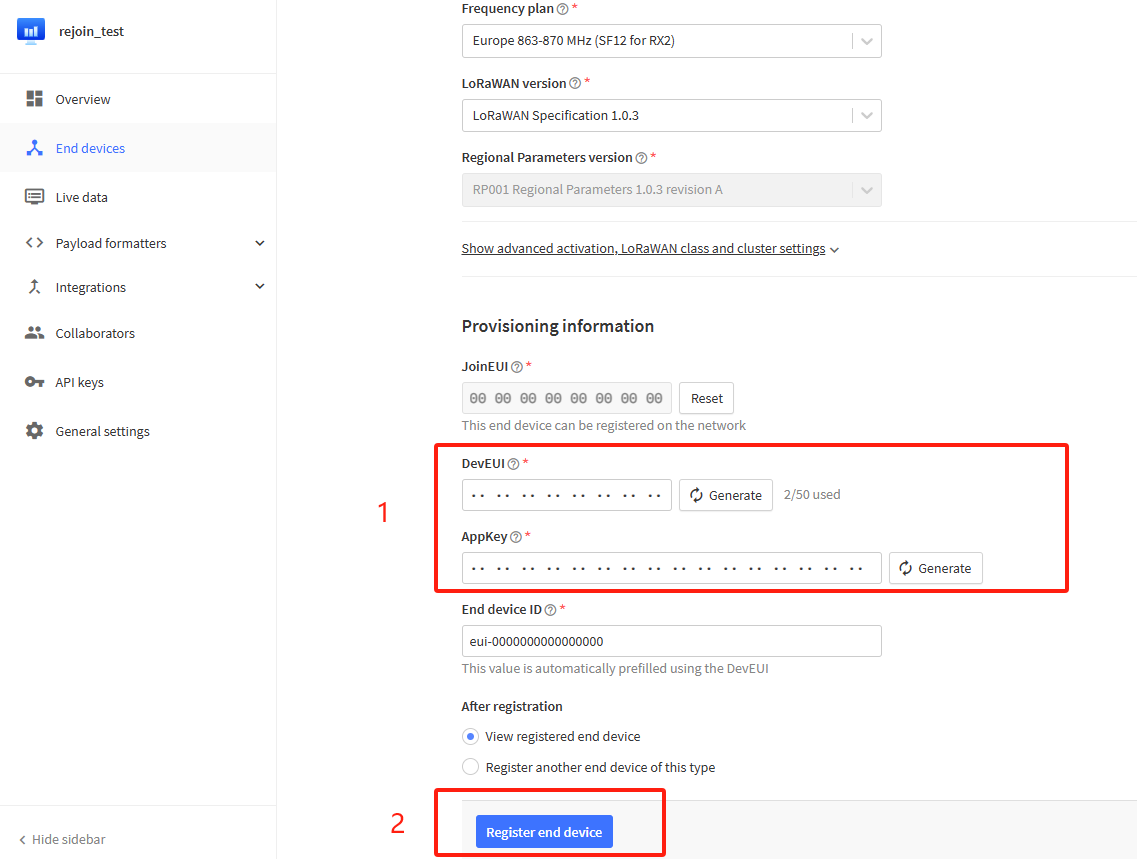Click 'This end device can be registered' message
1137x859 pixels.
603,426
